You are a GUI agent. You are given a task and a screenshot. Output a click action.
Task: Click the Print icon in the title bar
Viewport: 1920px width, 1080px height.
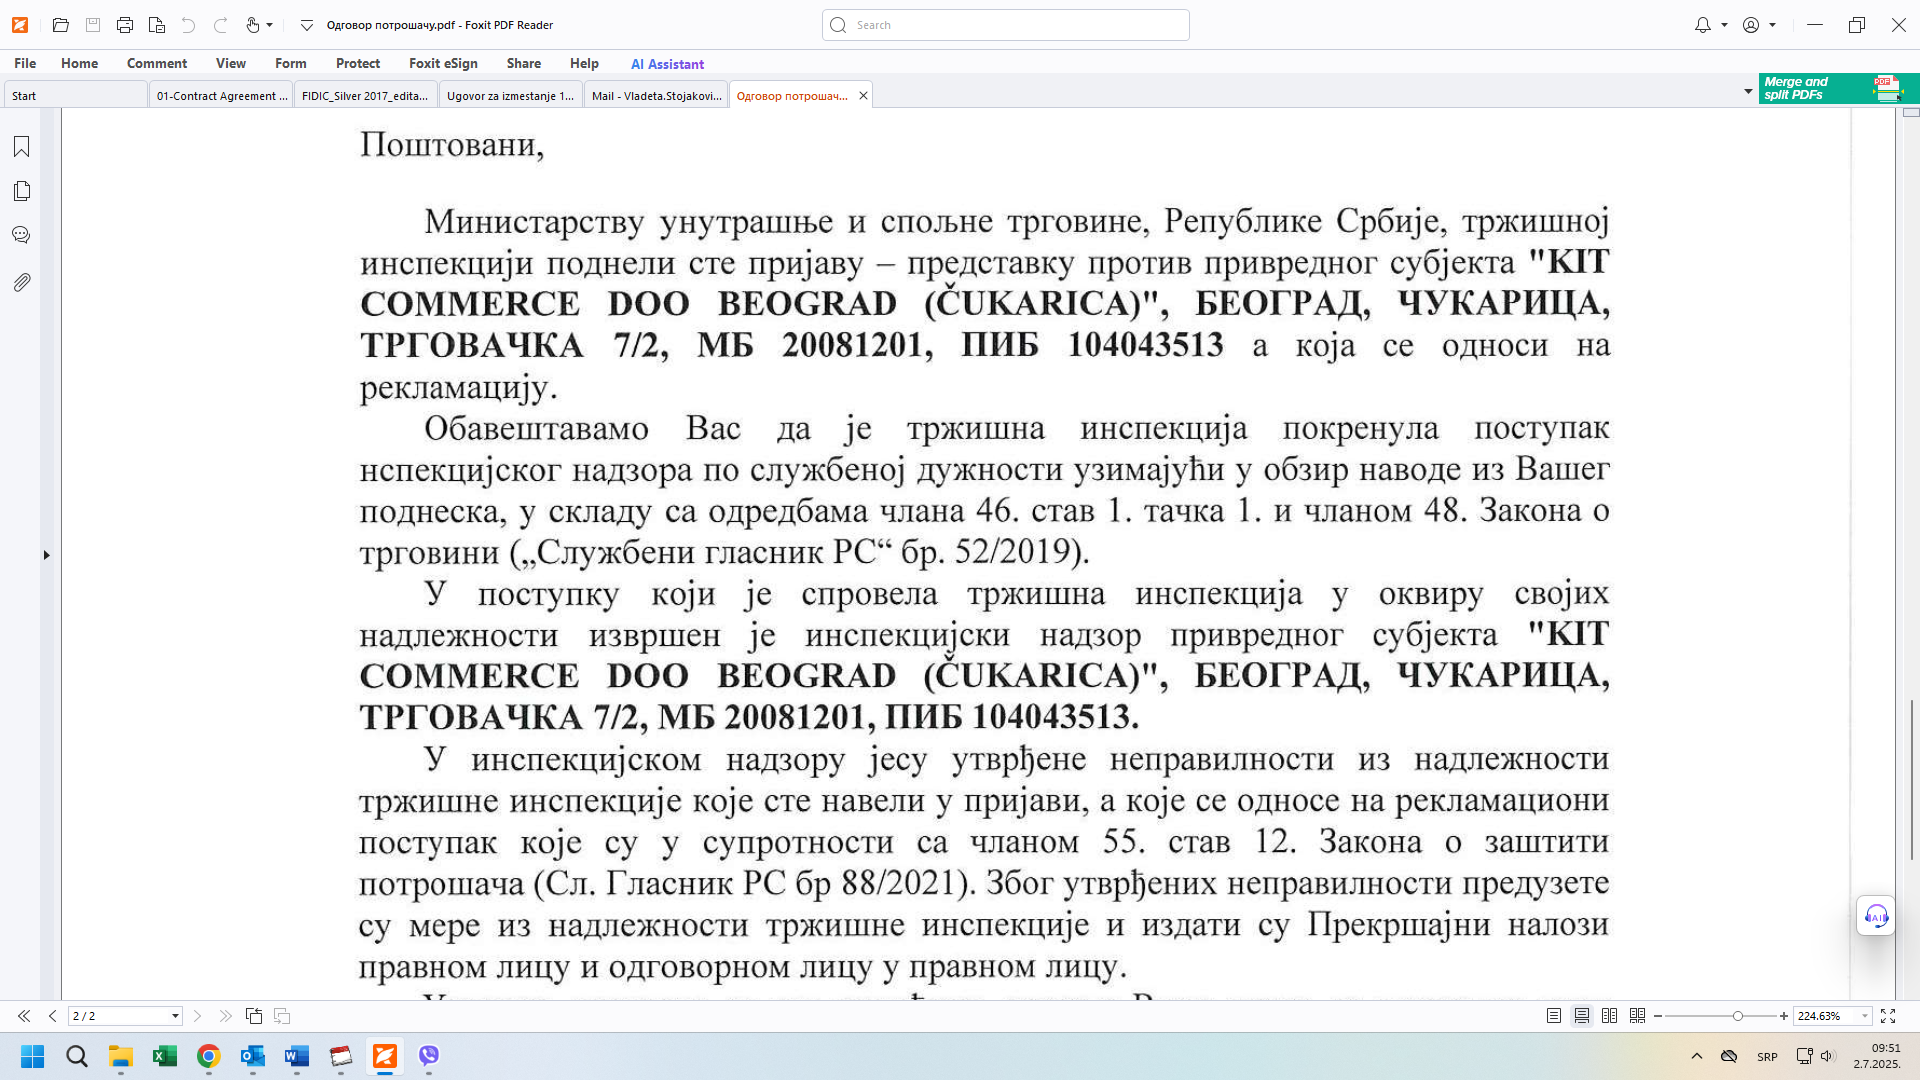[124, 25]
